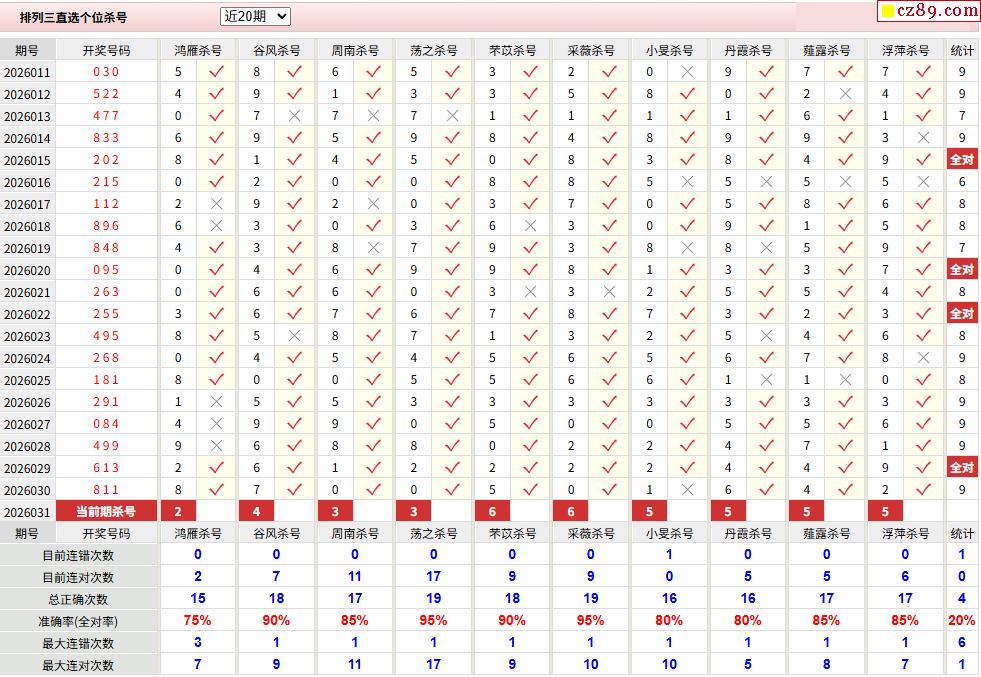Click the check mark for 丹霞杀号 in row 2026022

(766, 313)
